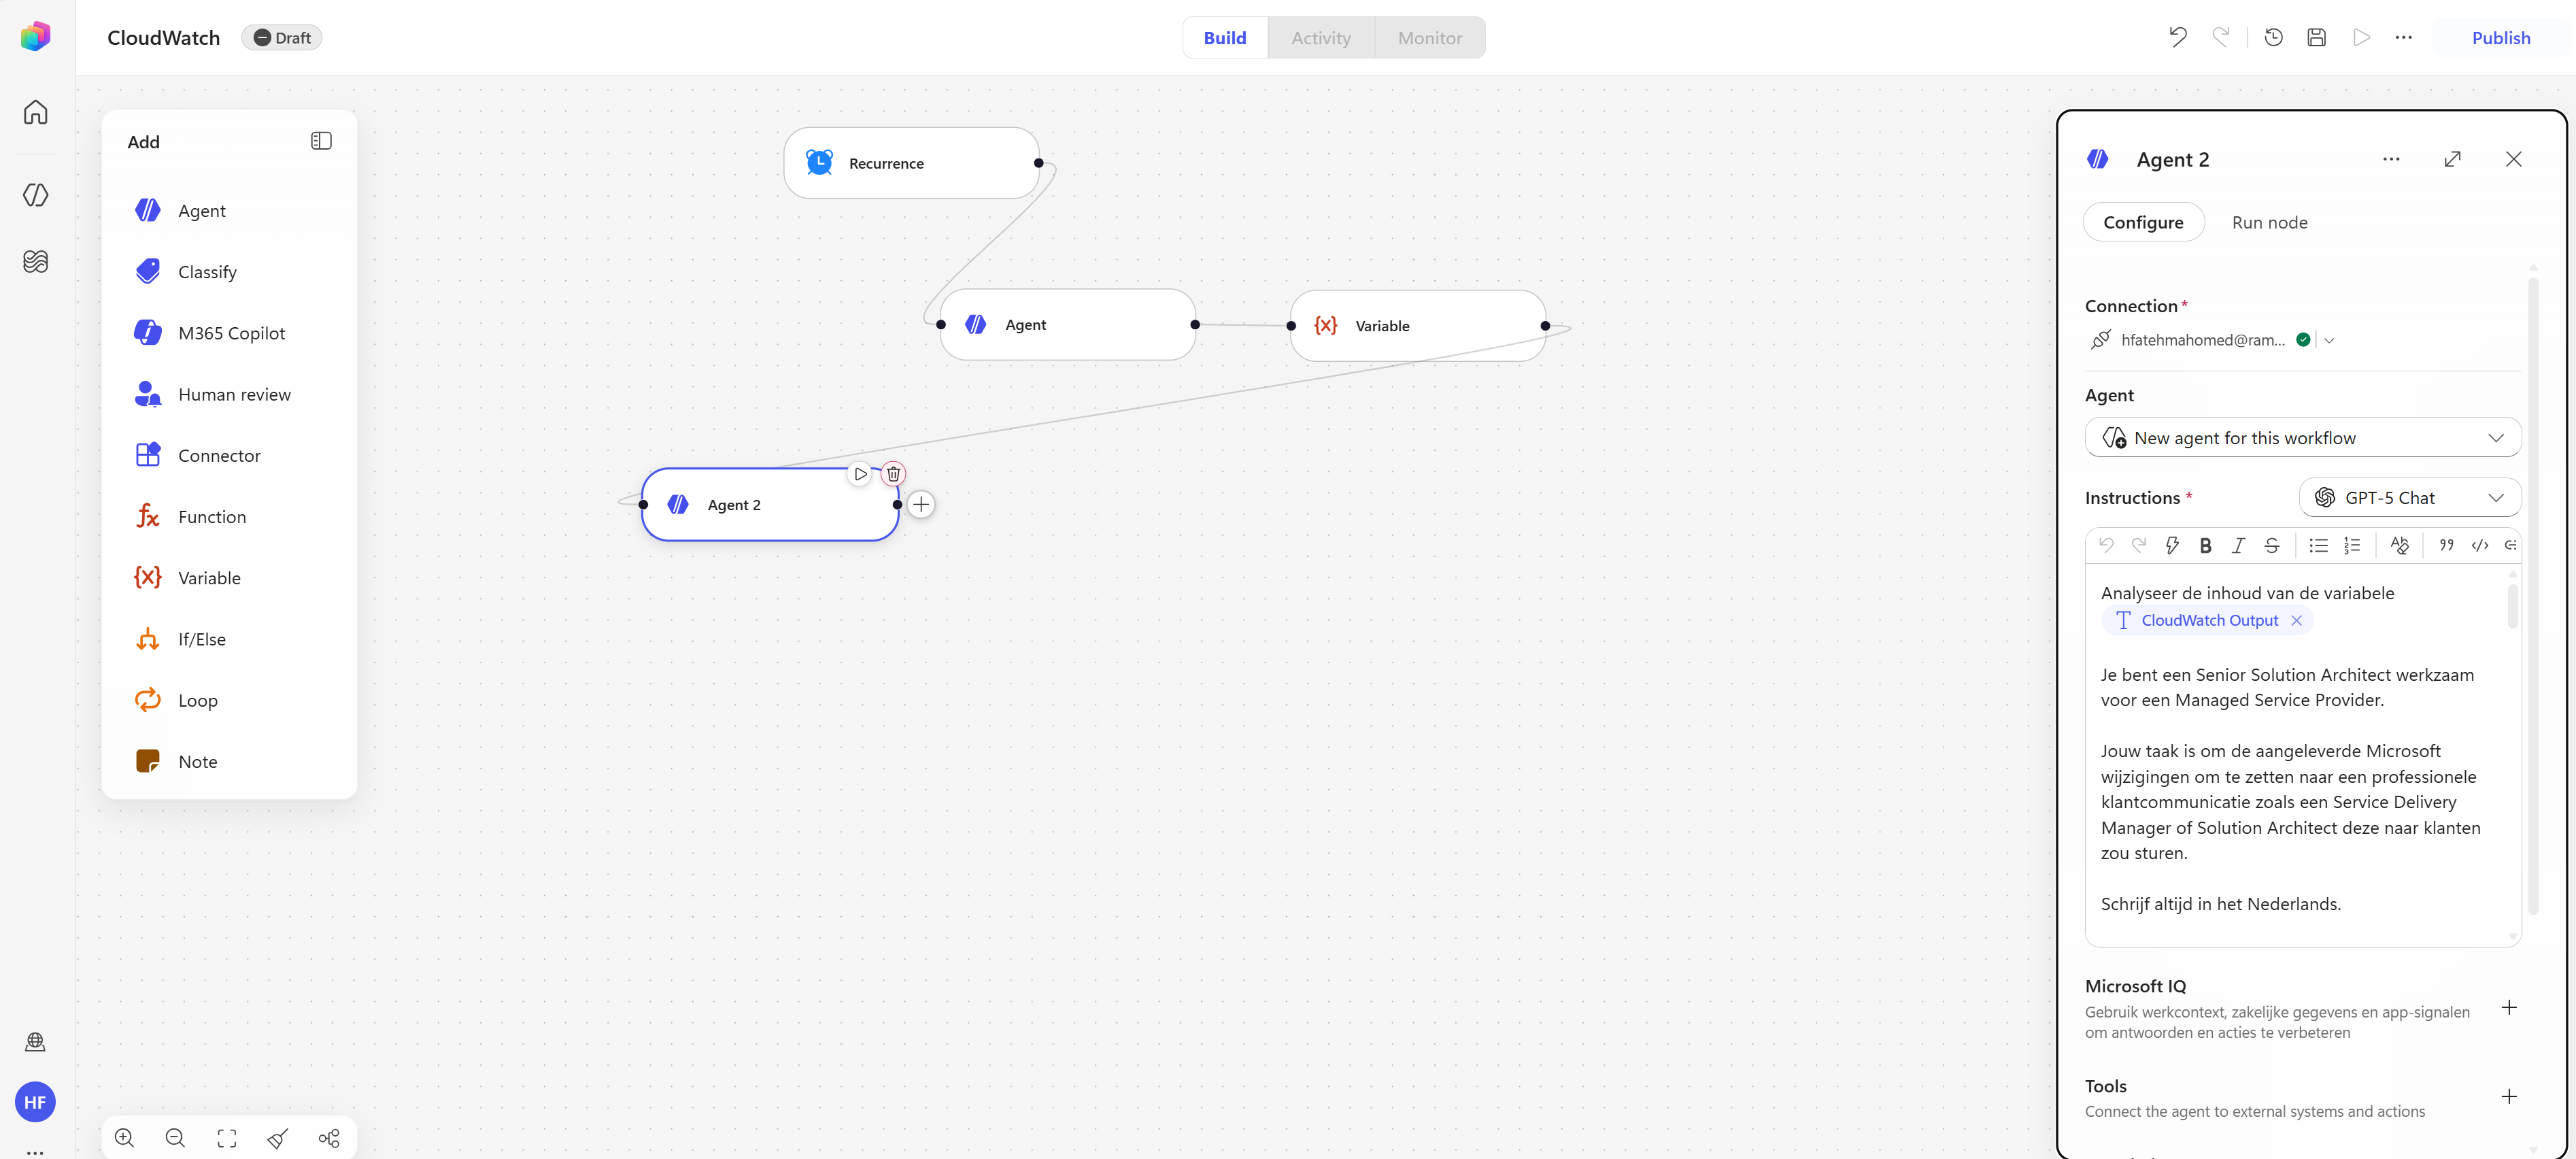Open the Agents sidebar icon

coord(36,195)
